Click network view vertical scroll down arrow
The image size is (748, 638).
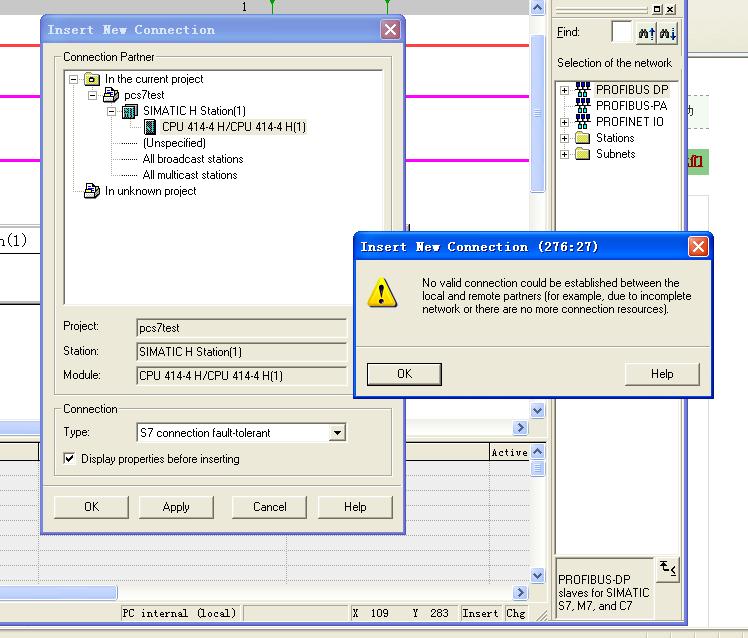537,410
